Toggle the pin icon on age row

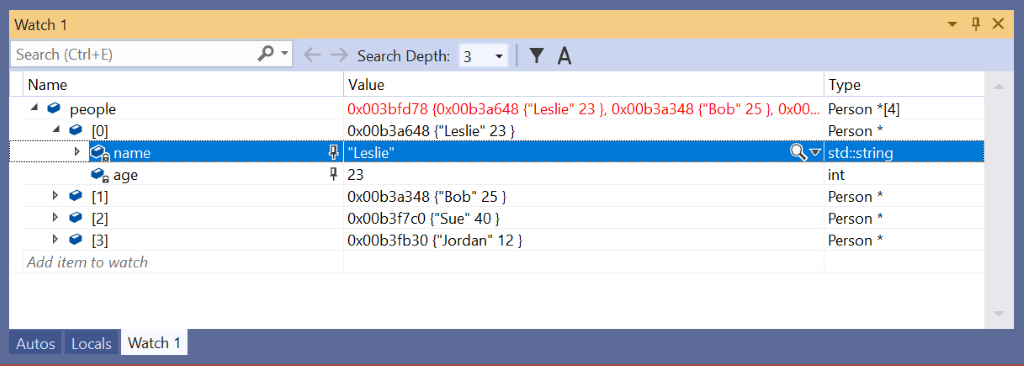click(334, 175)
